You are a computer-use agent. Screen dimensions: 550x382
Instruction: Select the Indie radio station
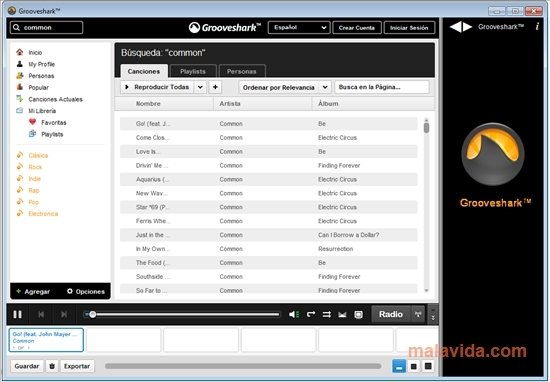pyautogui.click(x=34, y=179)
